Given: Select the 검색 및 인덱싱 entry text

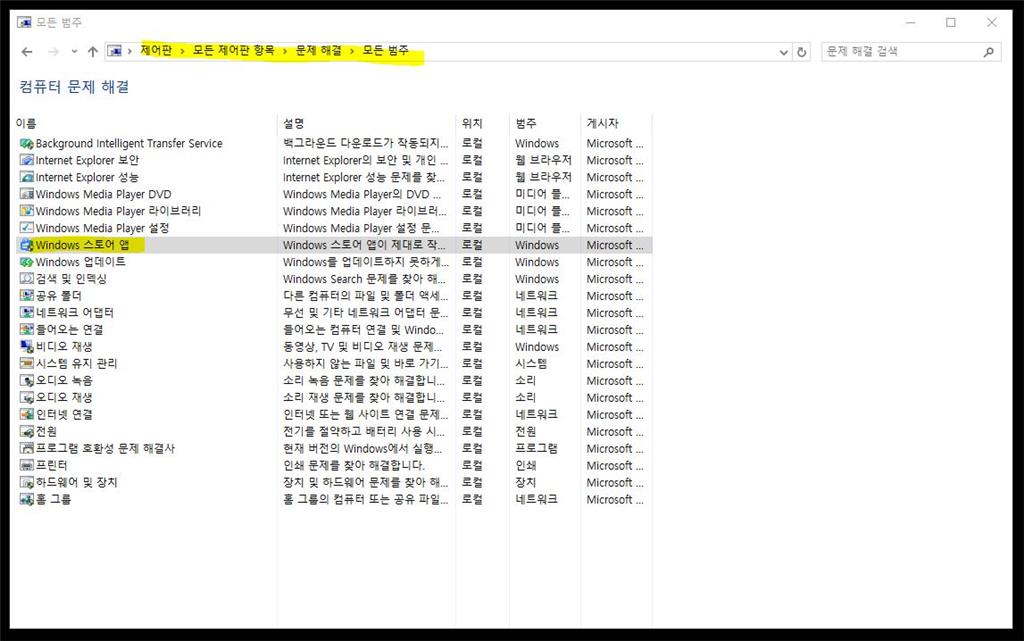Looking at the screenshot, I should click(71, 279).
